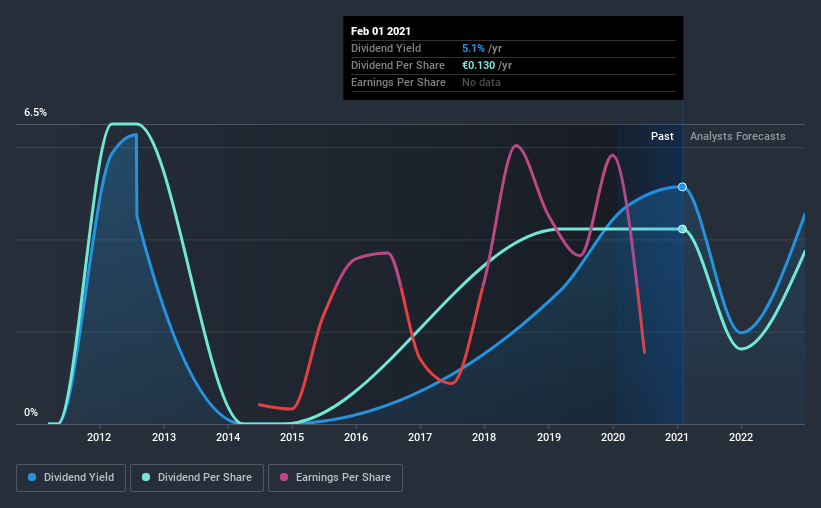This screenshot has height=508, width=821.
Task: Click the teal Dividend Per Share legend dot
Action: 146,477
